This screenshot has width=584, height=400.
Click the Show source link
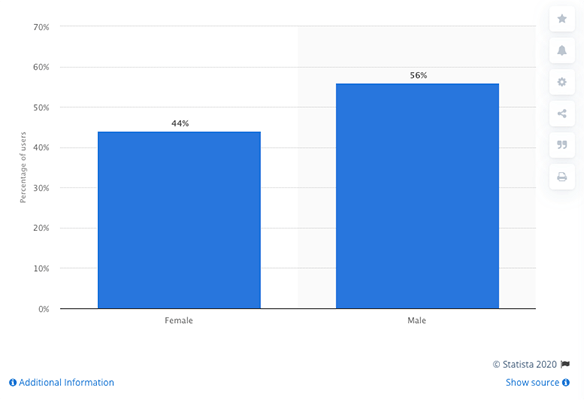pos(532,382)
